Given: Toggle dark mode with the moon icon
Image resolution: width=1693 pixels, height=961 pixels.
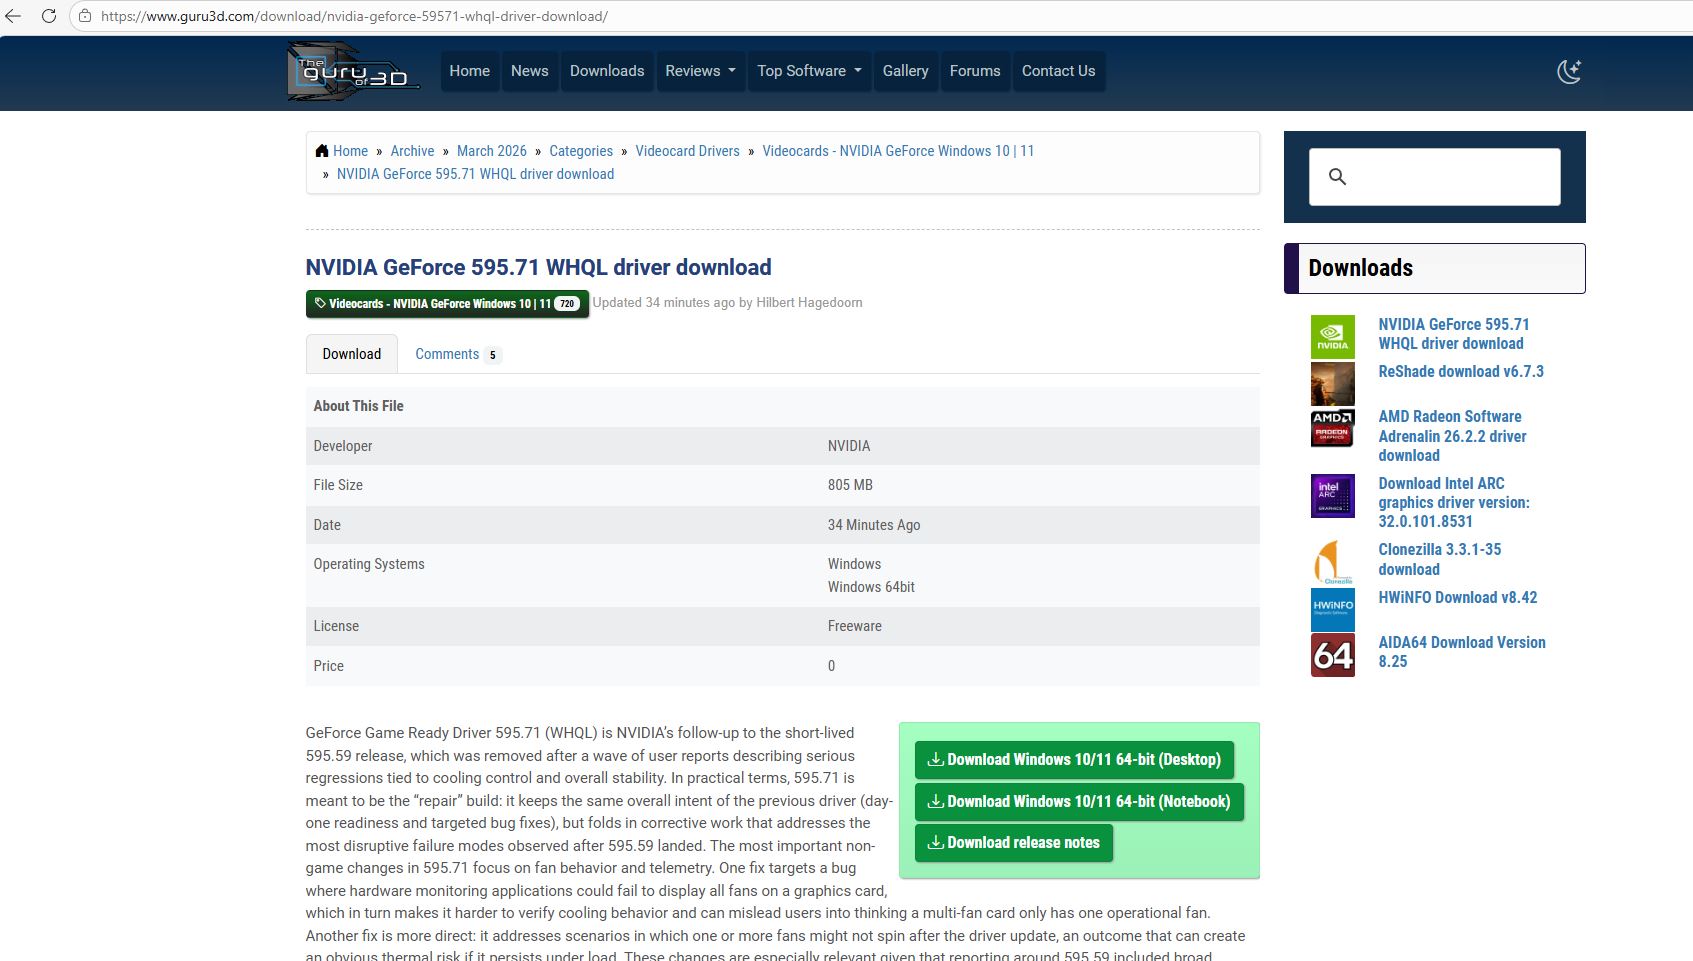Looking at the screenshot, I should [1569, 71].
